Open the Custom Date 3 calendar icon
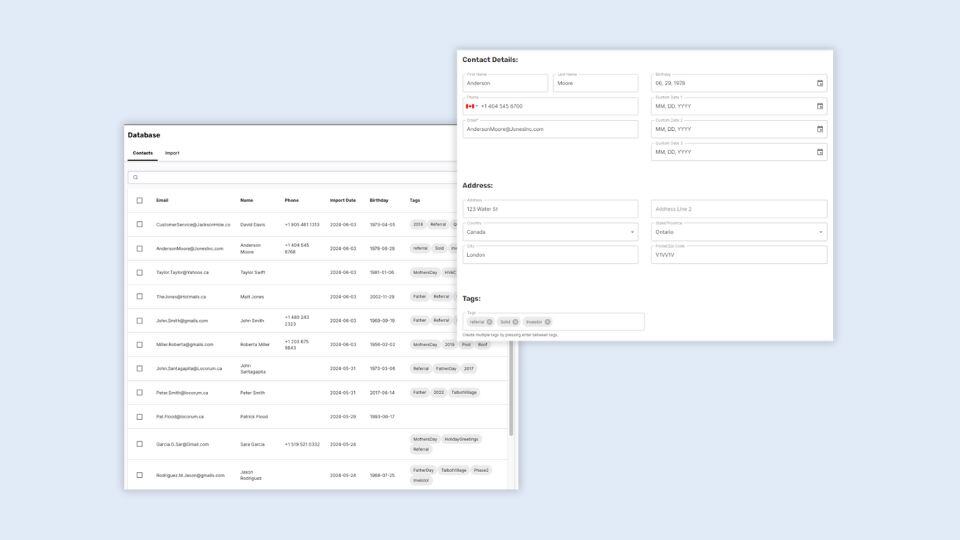This screenshot has width=960, height=540. (x=820, y=152)
